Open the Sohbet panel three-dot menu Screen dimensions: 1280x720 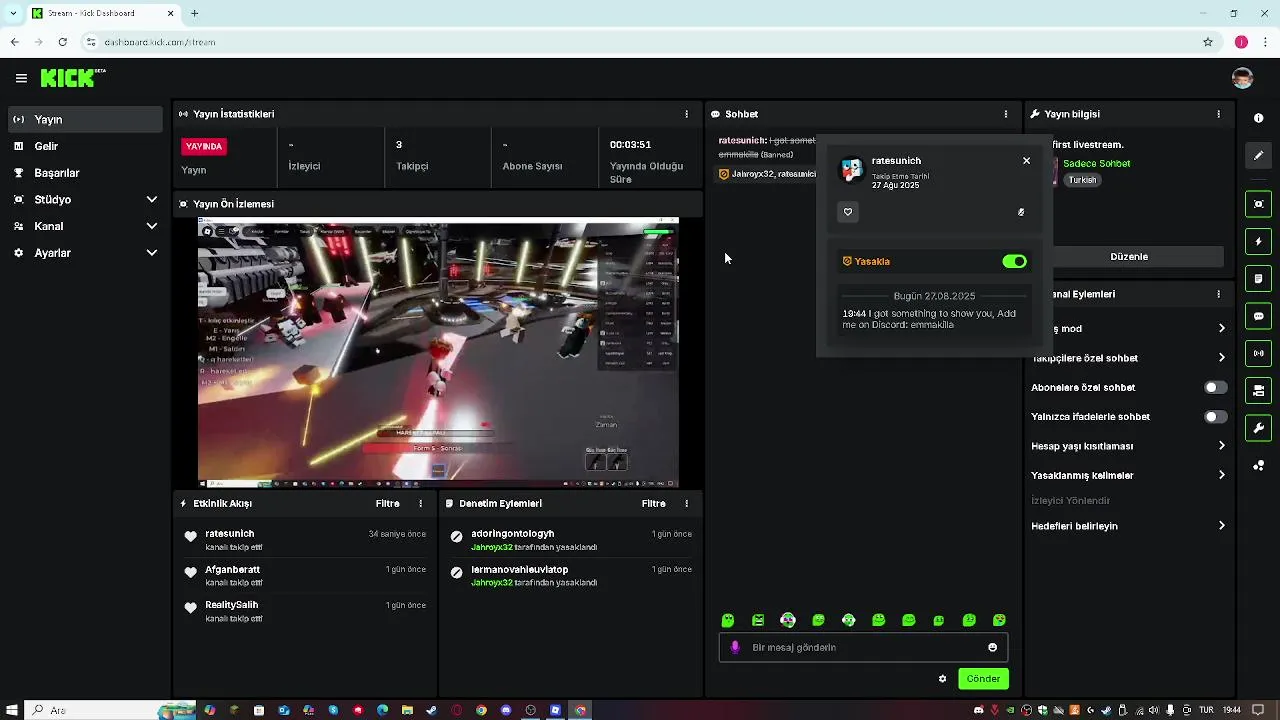1006,114
